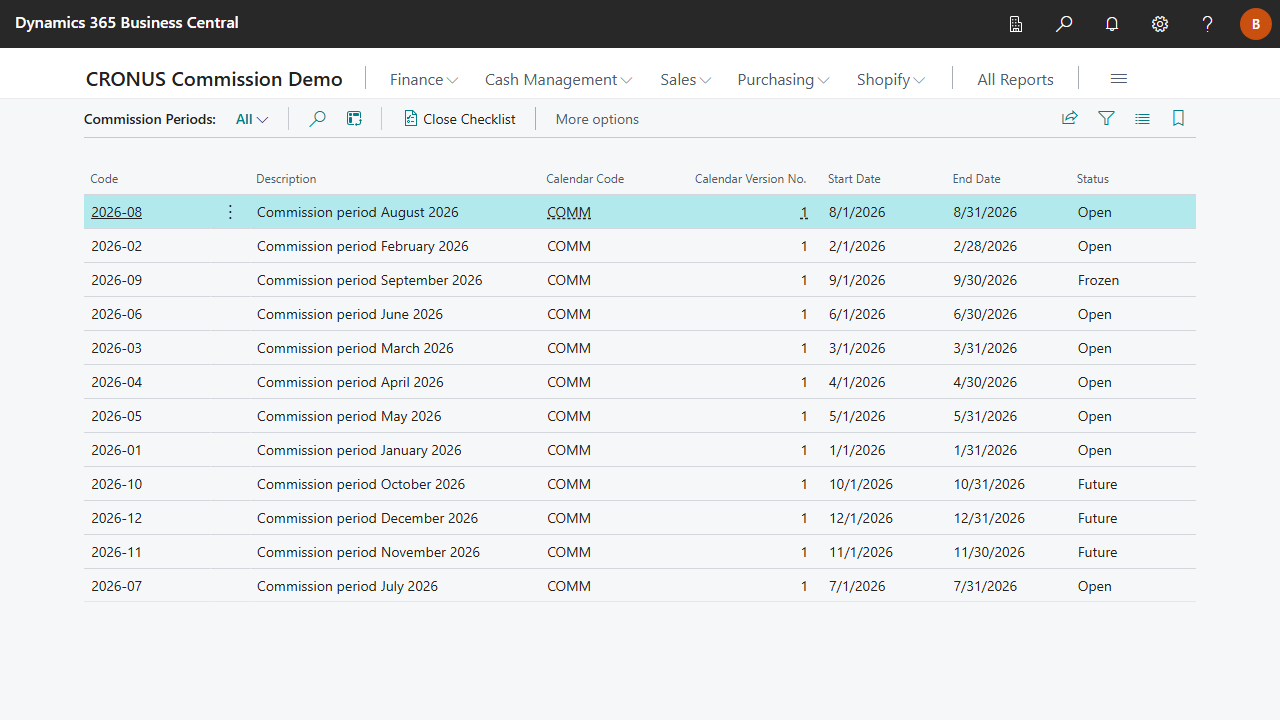Expand the Finance menu
Screen dimensions: 1280x720
[424, 79]
